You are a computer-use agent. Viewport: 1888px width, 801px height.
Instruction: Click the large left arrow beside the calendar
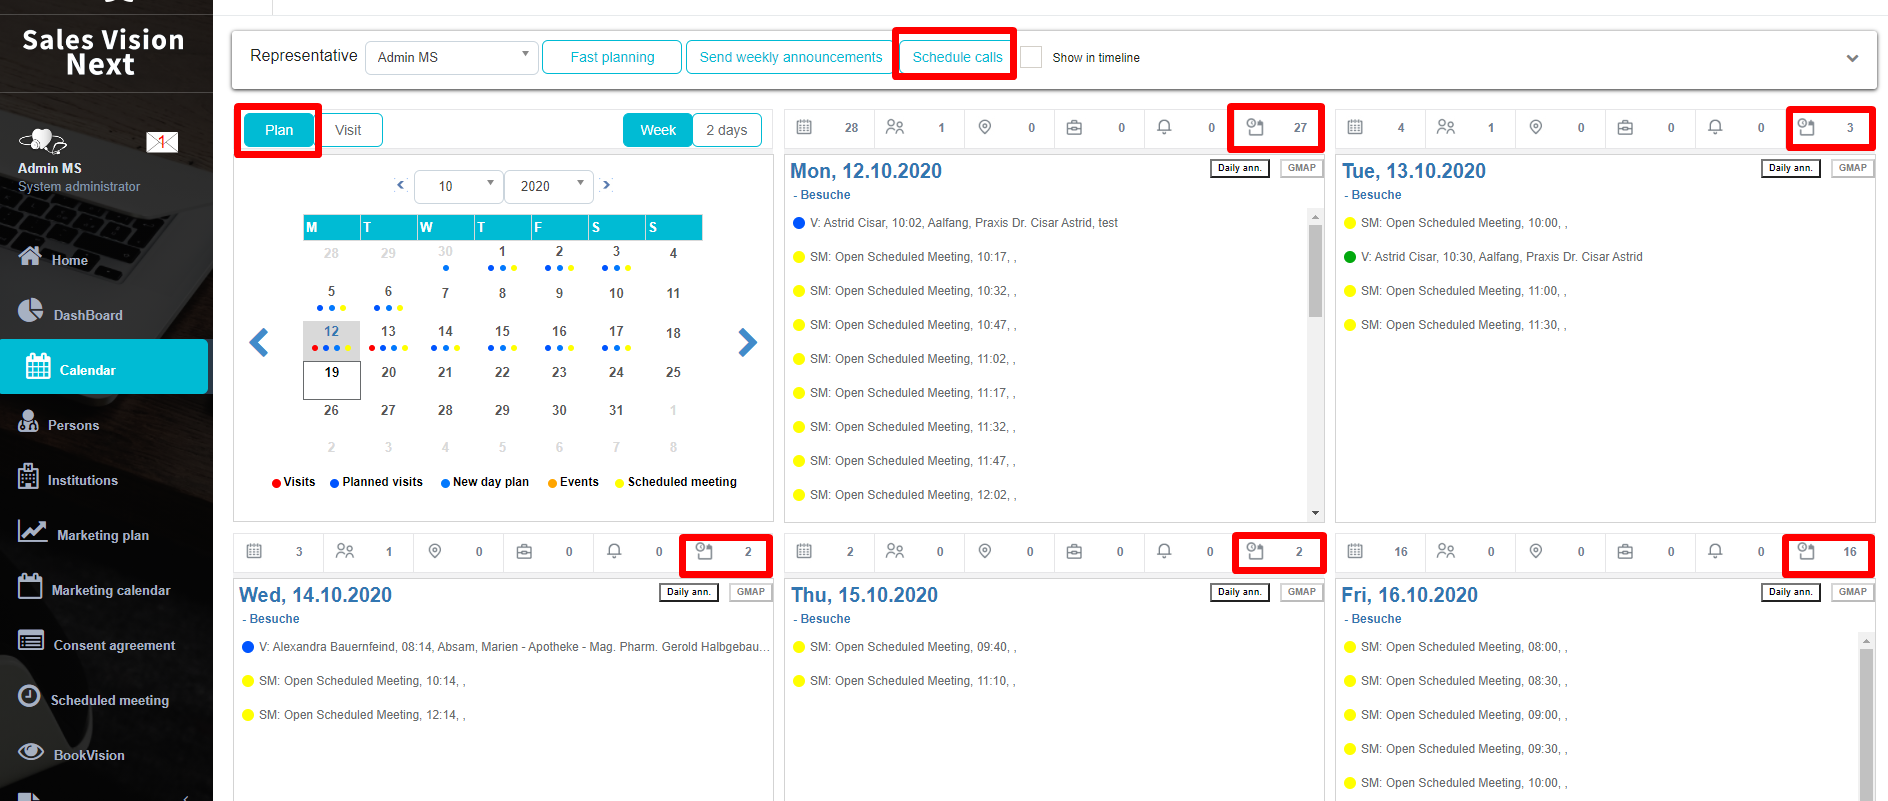tap(259, 343)
